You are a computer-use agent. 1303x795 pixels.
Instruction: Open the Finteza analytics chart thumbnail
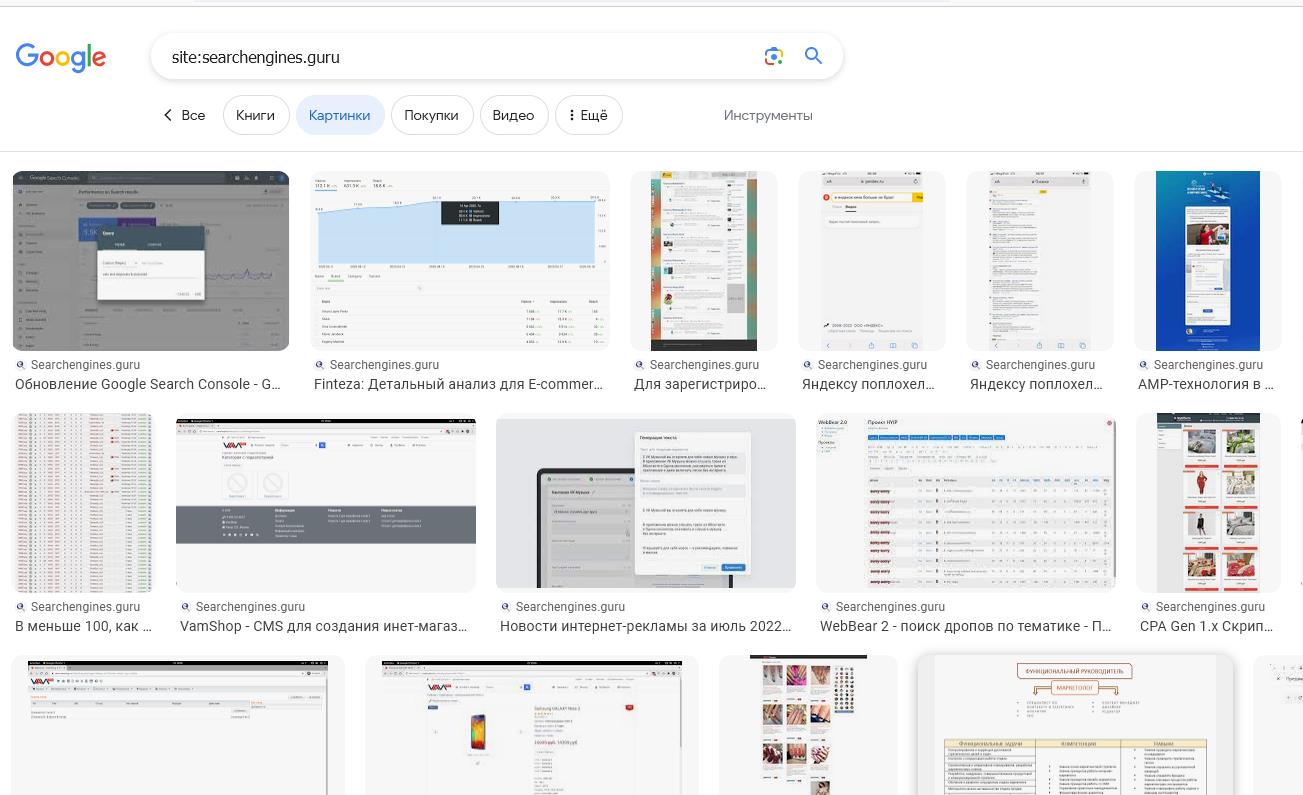point(460,261)
